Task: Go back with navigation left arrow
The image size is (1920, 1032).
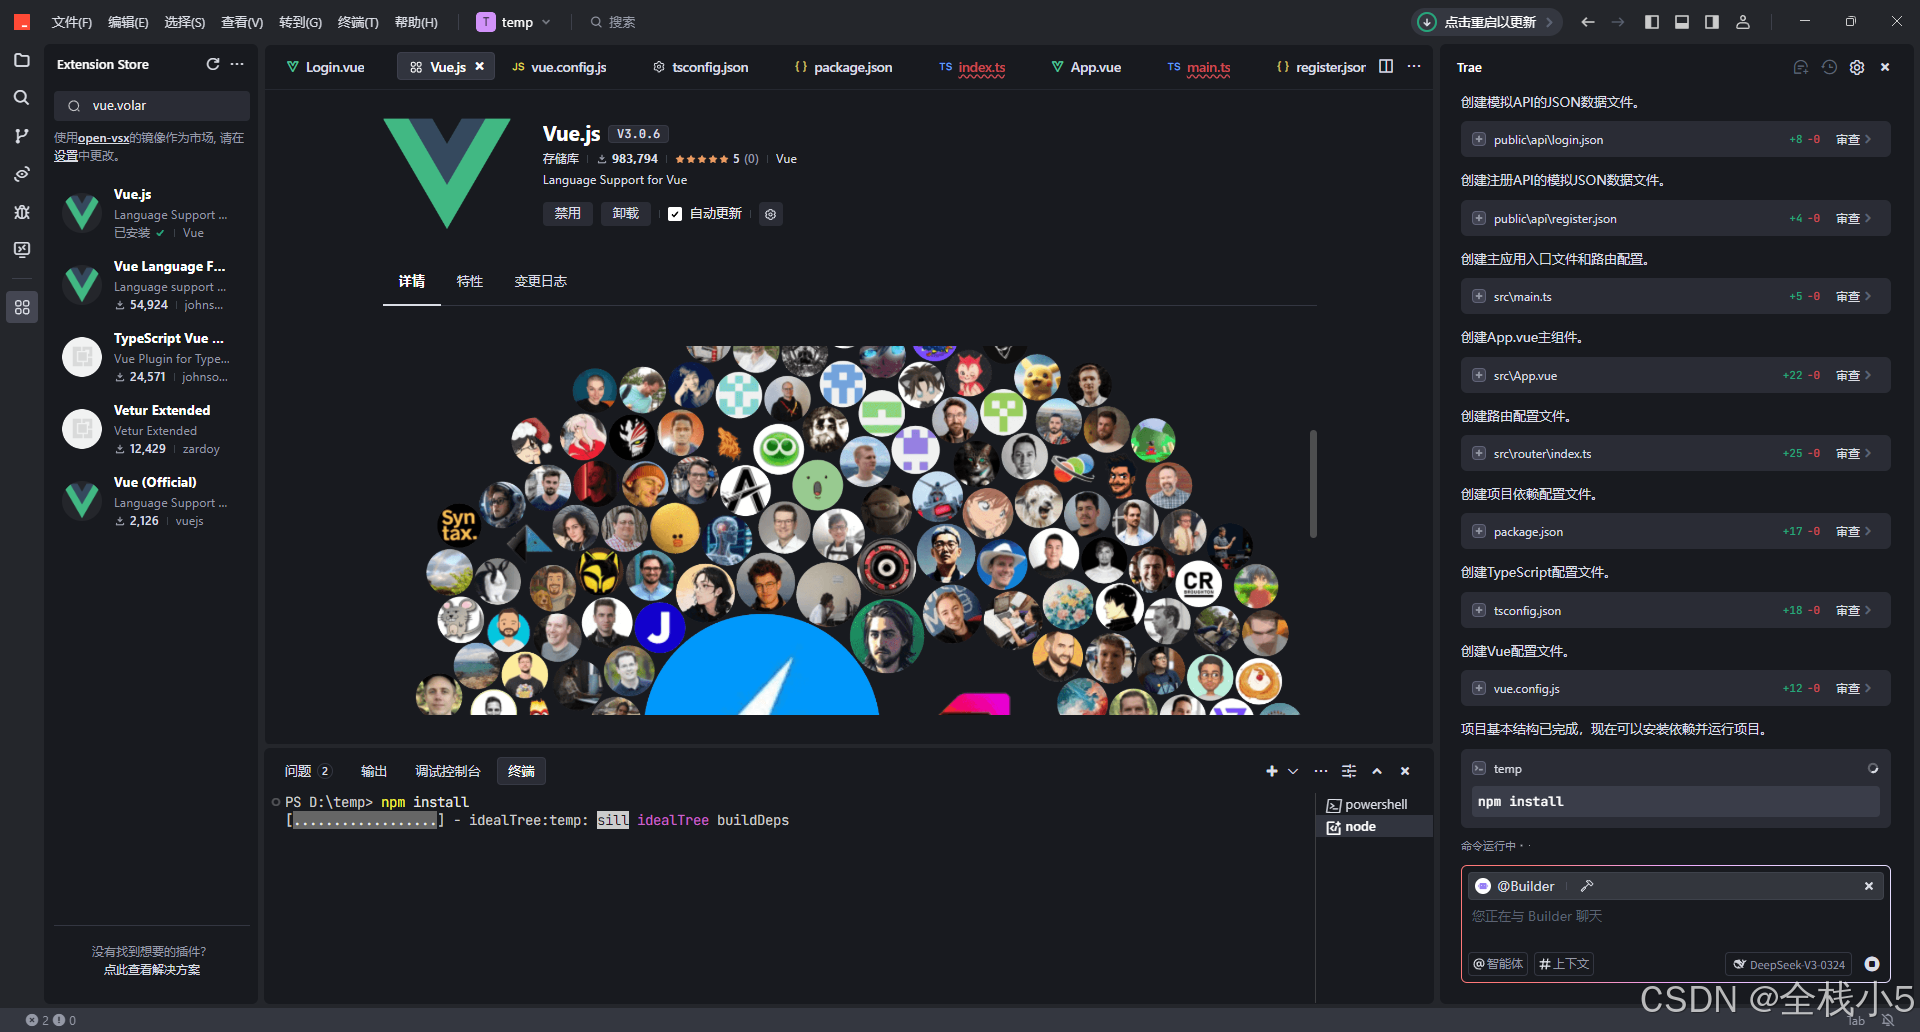Action: (x=1588, y=22)
